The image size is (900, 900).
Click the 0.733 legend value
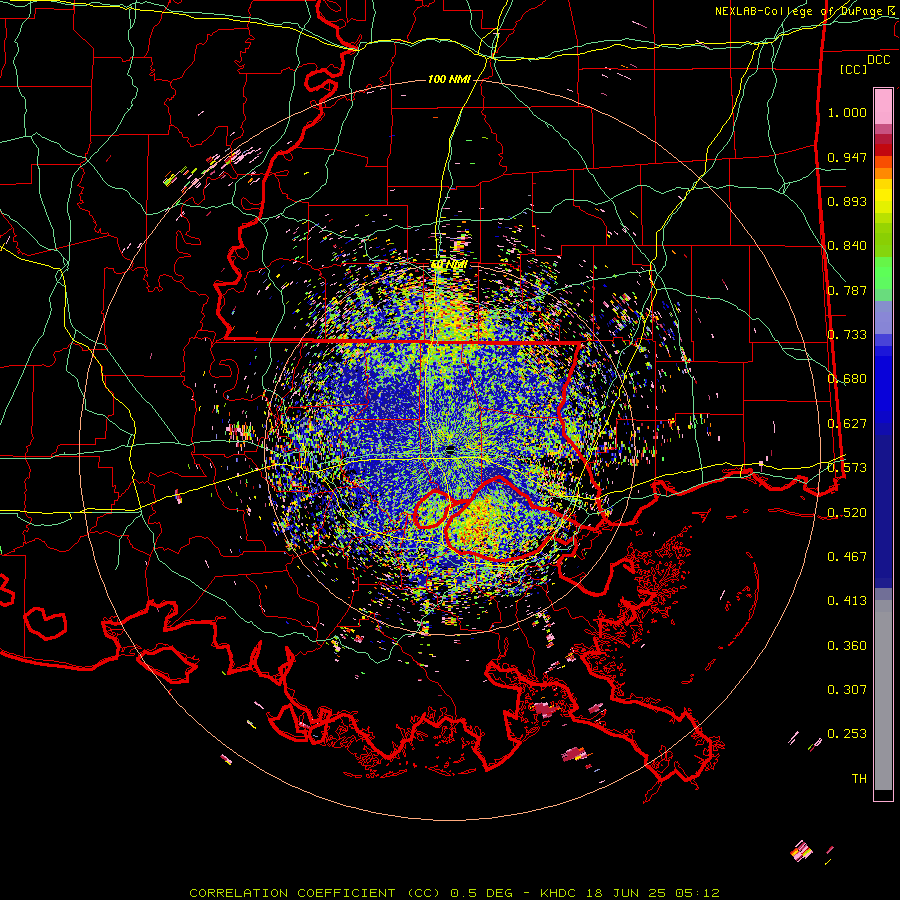point(847,335)
